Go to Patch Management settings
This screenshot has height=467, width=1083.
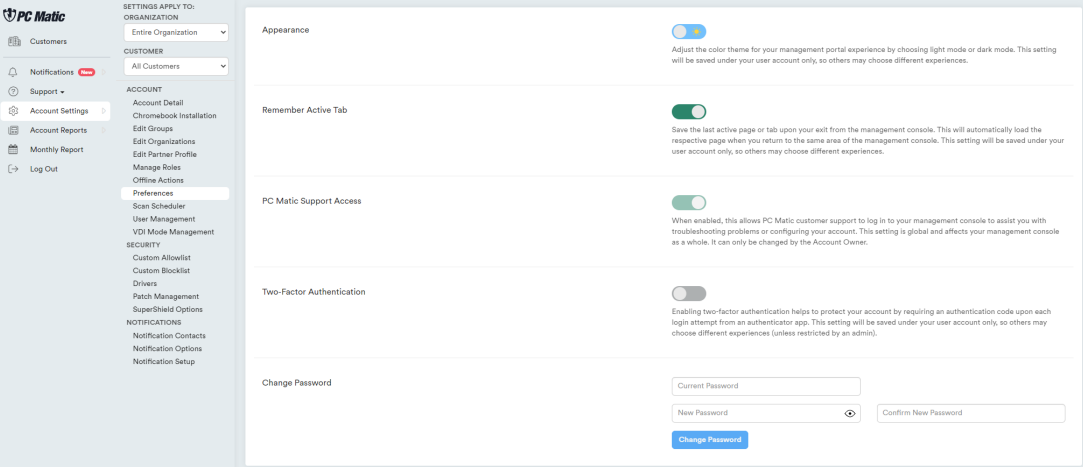click(166, 296)
